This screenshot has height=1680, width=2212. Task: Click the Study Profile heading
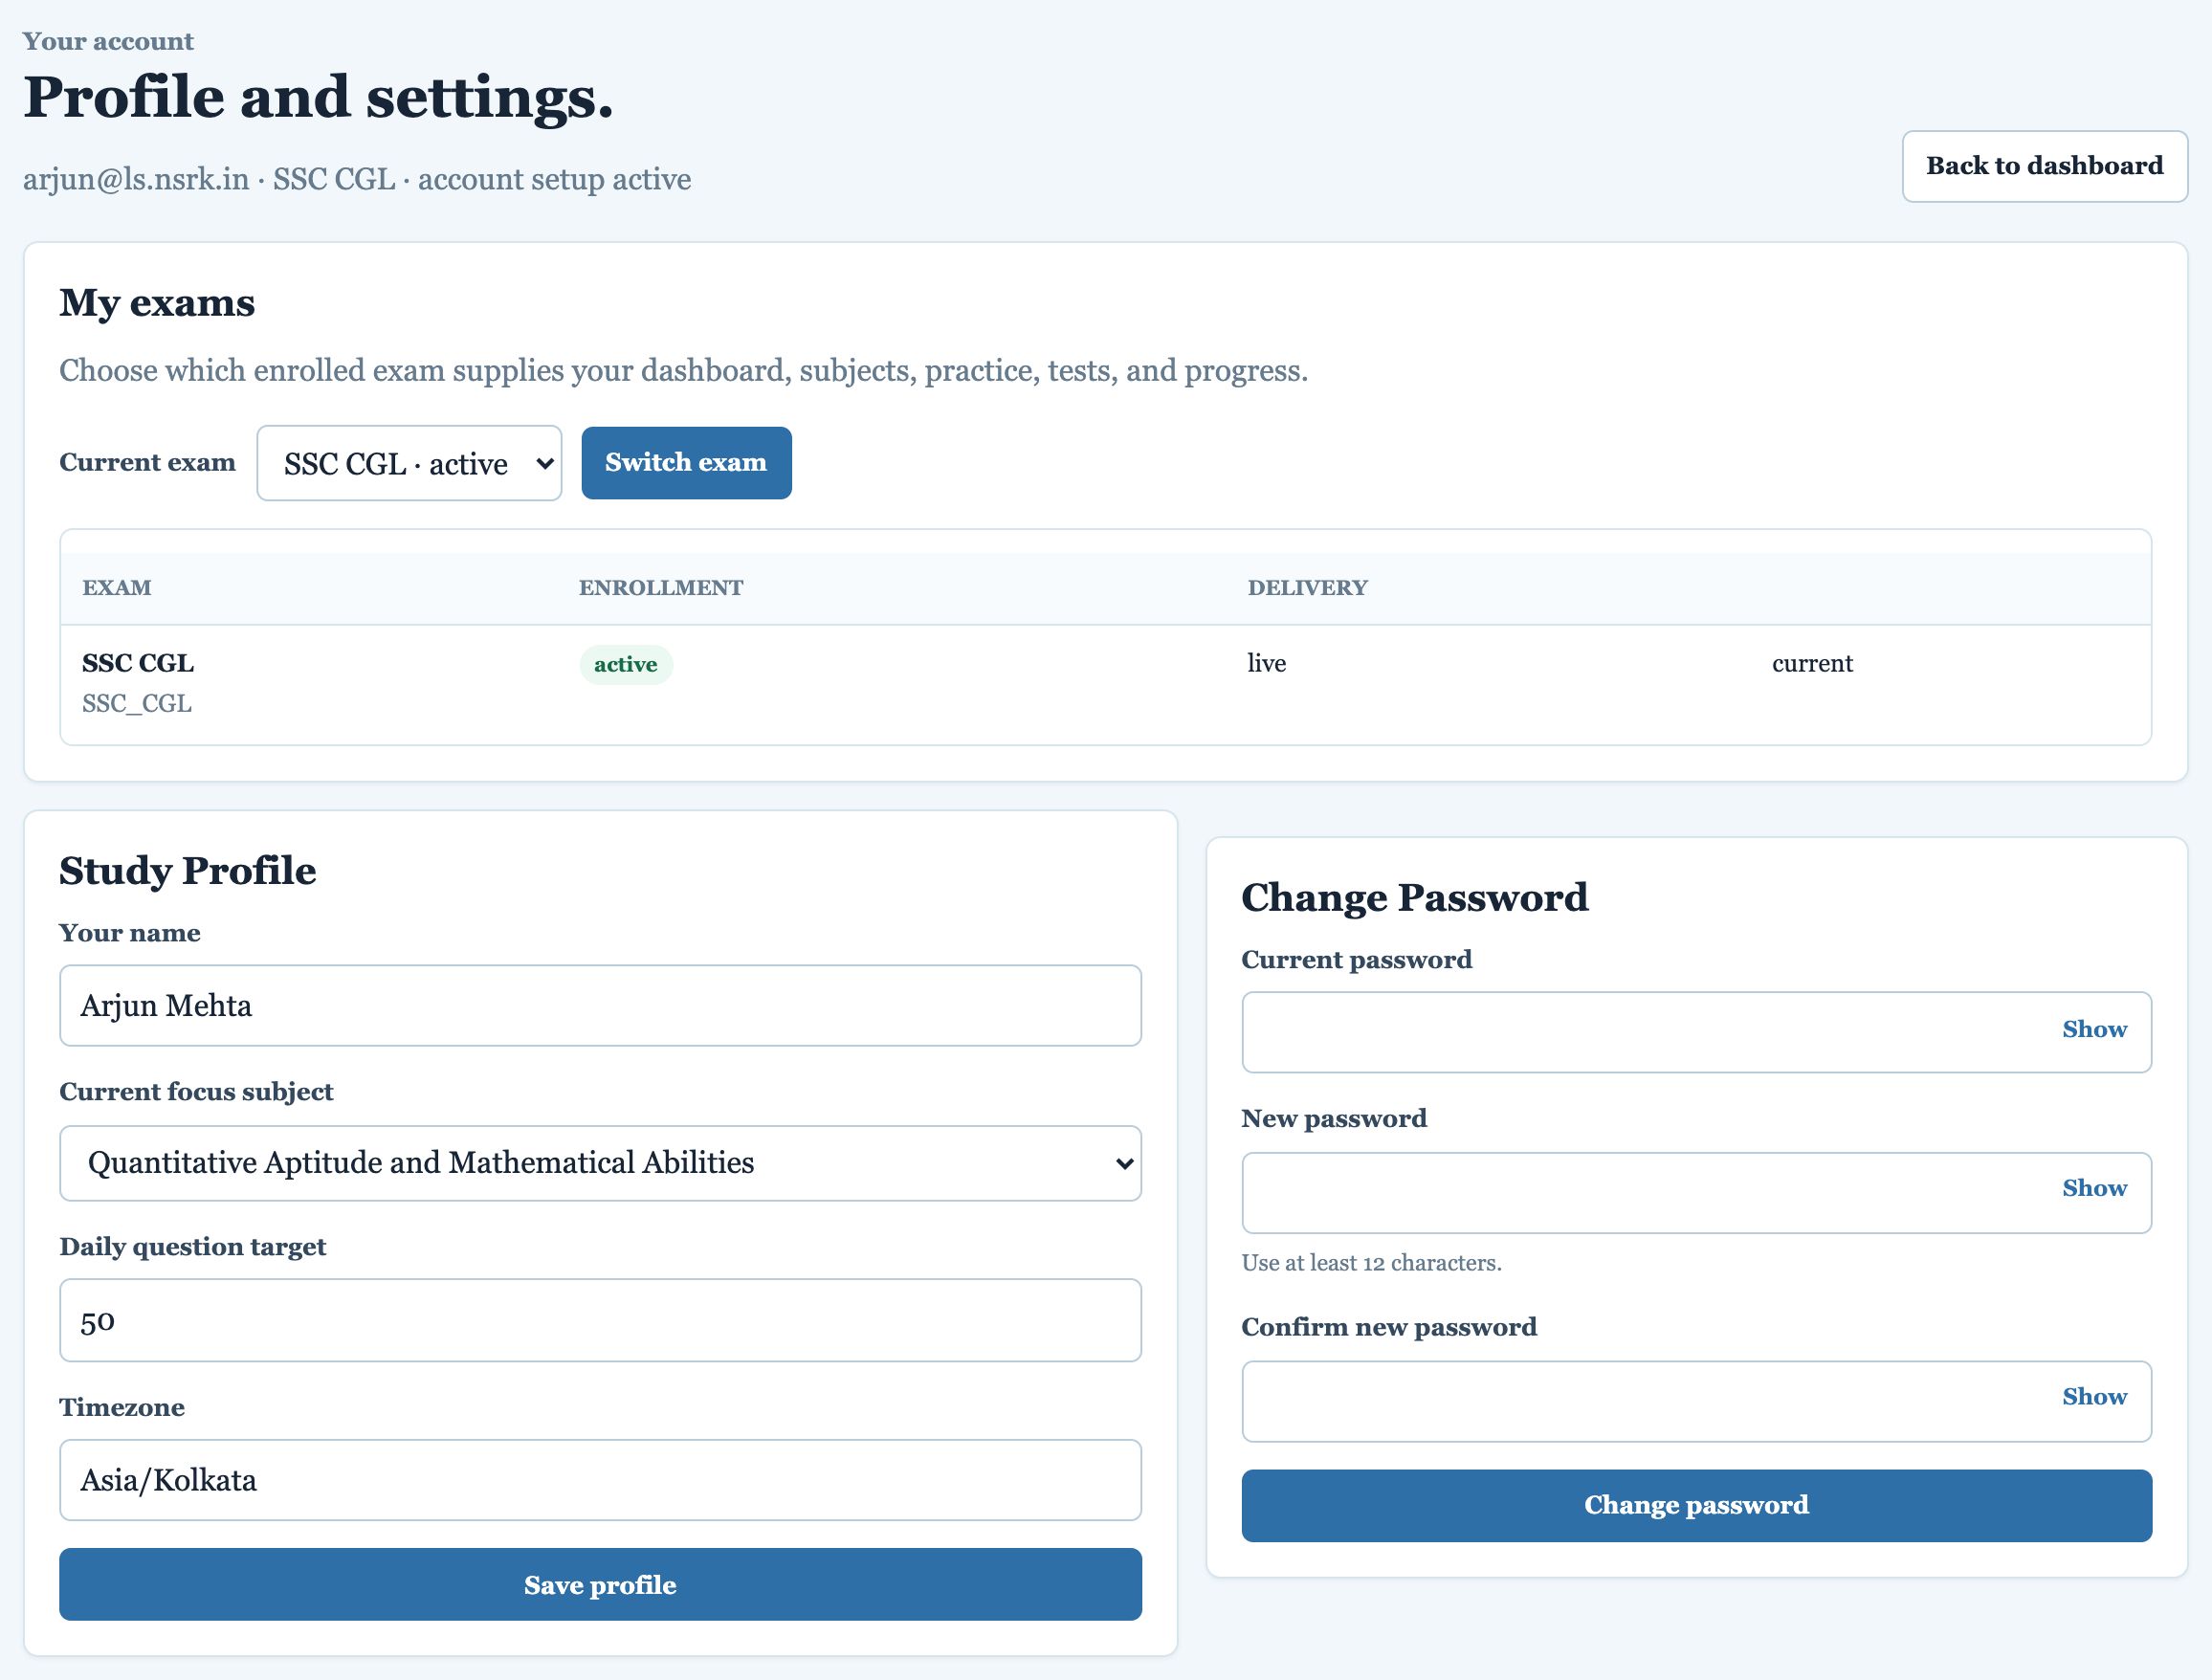[188, 871]
